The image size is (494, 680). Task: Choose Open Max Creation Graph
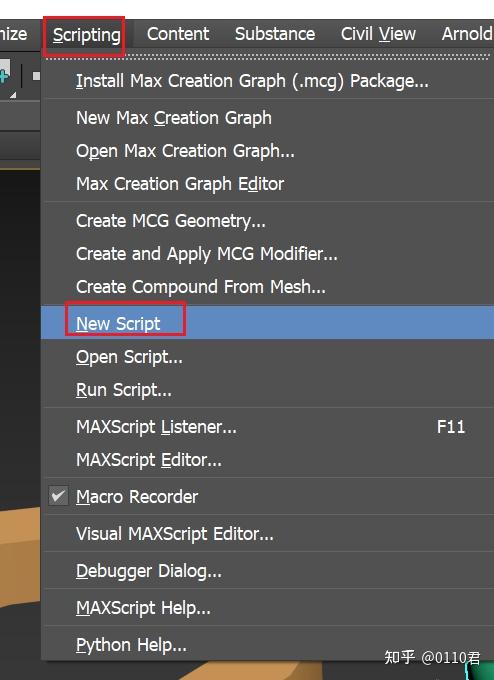point(268,151)
